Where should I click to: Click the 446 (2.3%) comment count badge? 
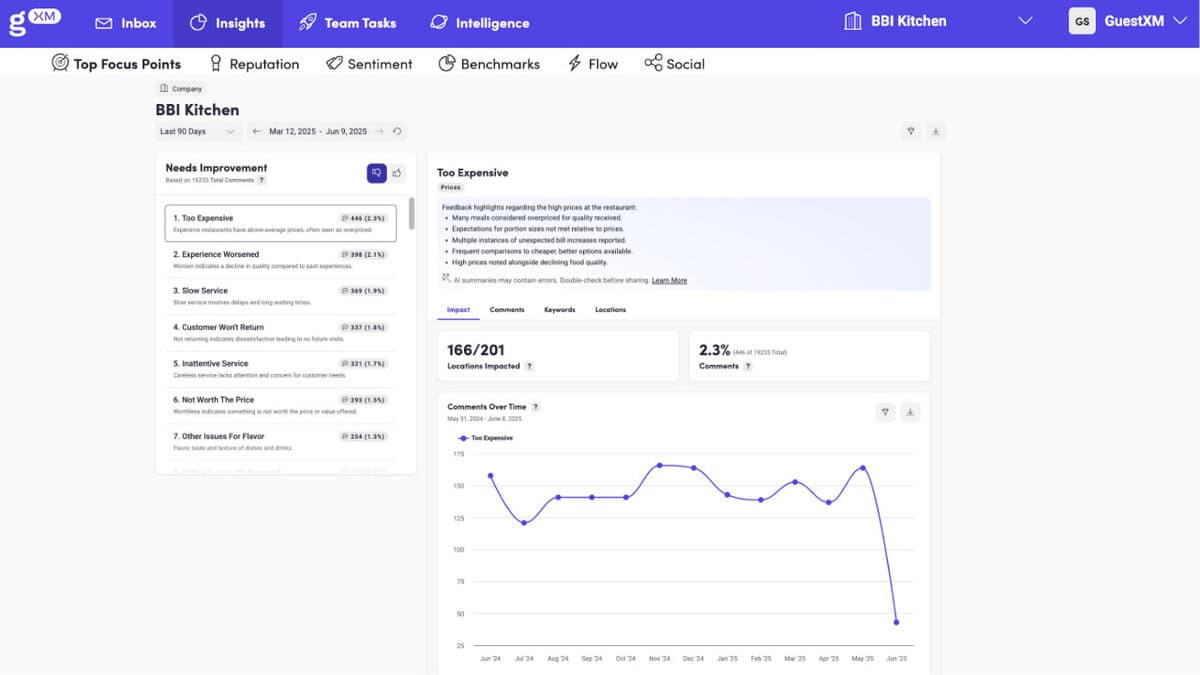click(x=362, y=218)
